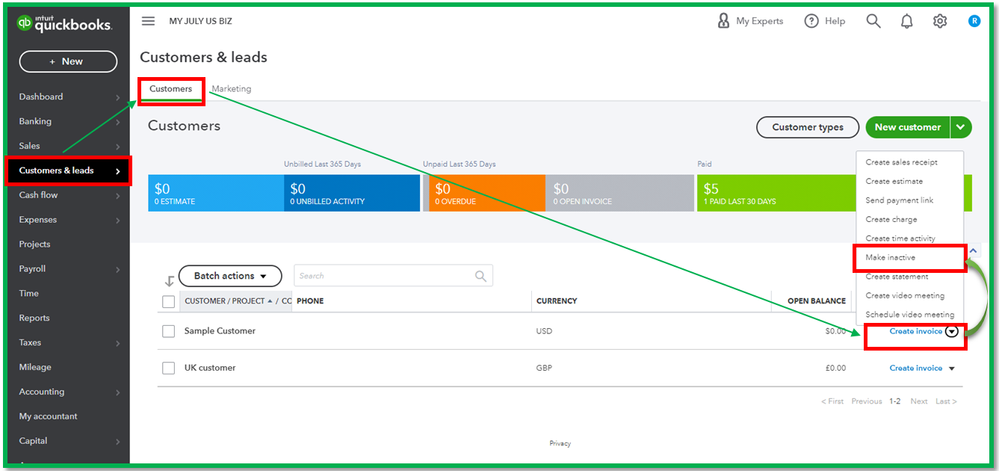The width and height of the screenshot is (999, 471).
Task: Expand the Dashboard sidebar item
Action: [118, 98]
